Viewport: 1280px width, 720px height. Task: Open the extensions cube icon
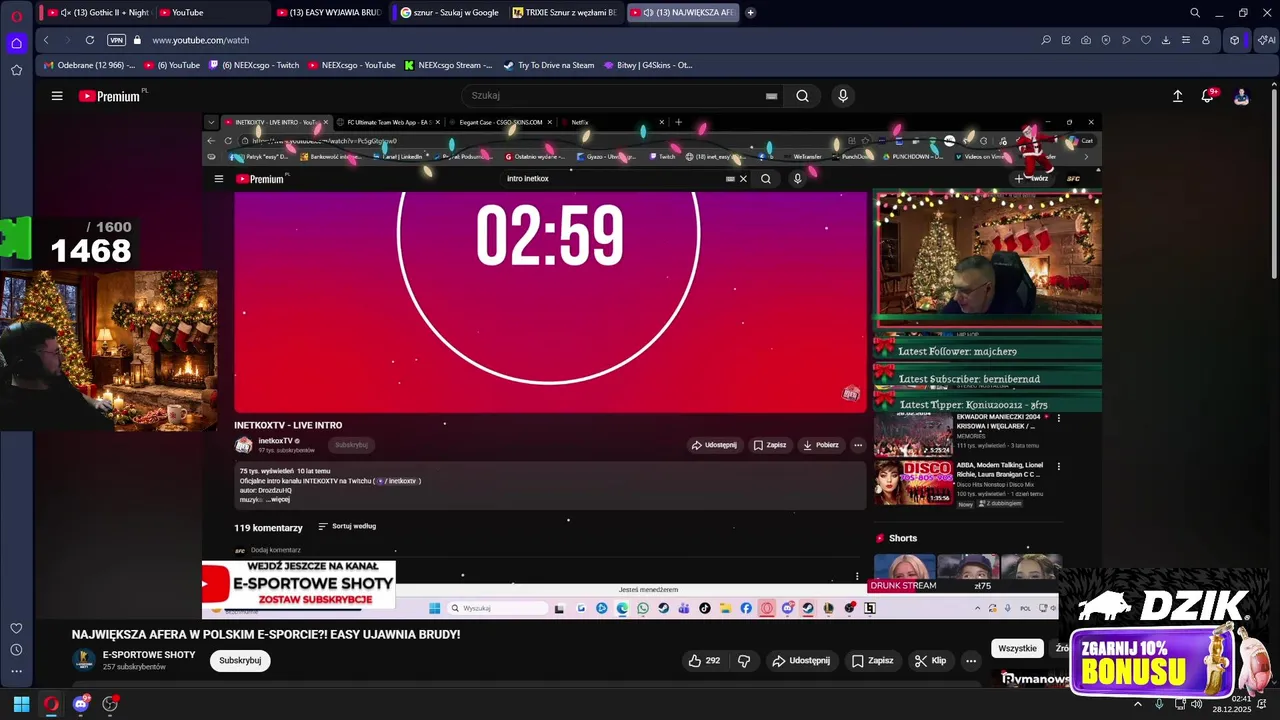[x=1235, y=40]
